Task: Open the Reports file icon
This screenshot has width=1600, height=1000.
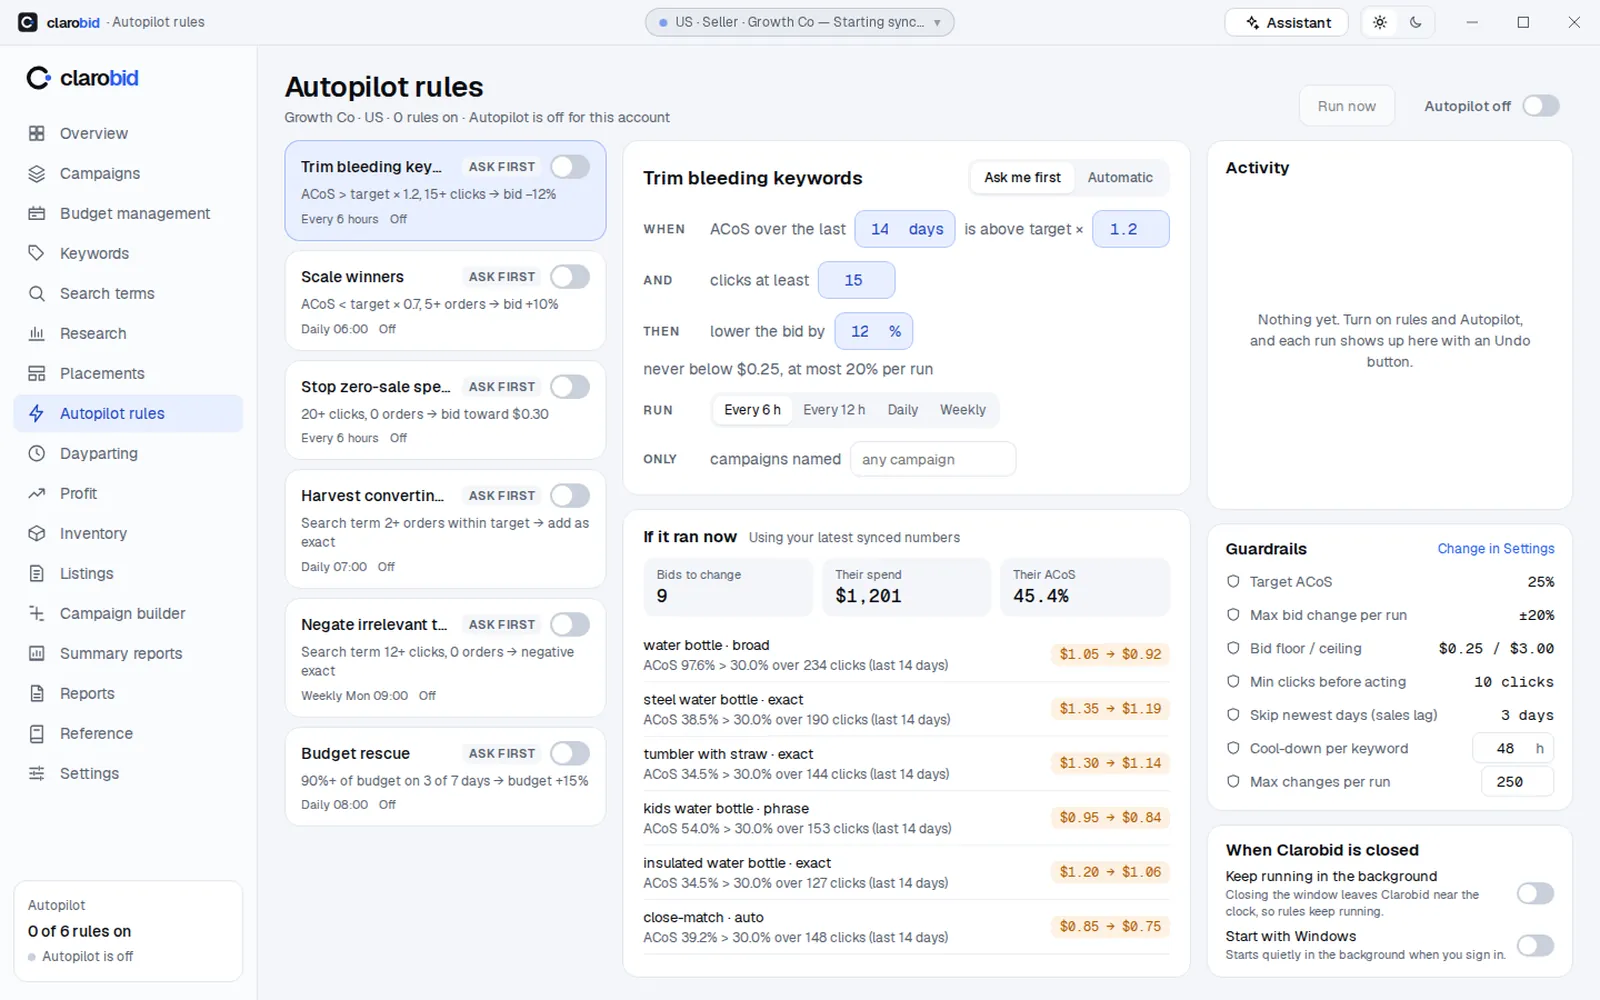Action: click(37, 693)
